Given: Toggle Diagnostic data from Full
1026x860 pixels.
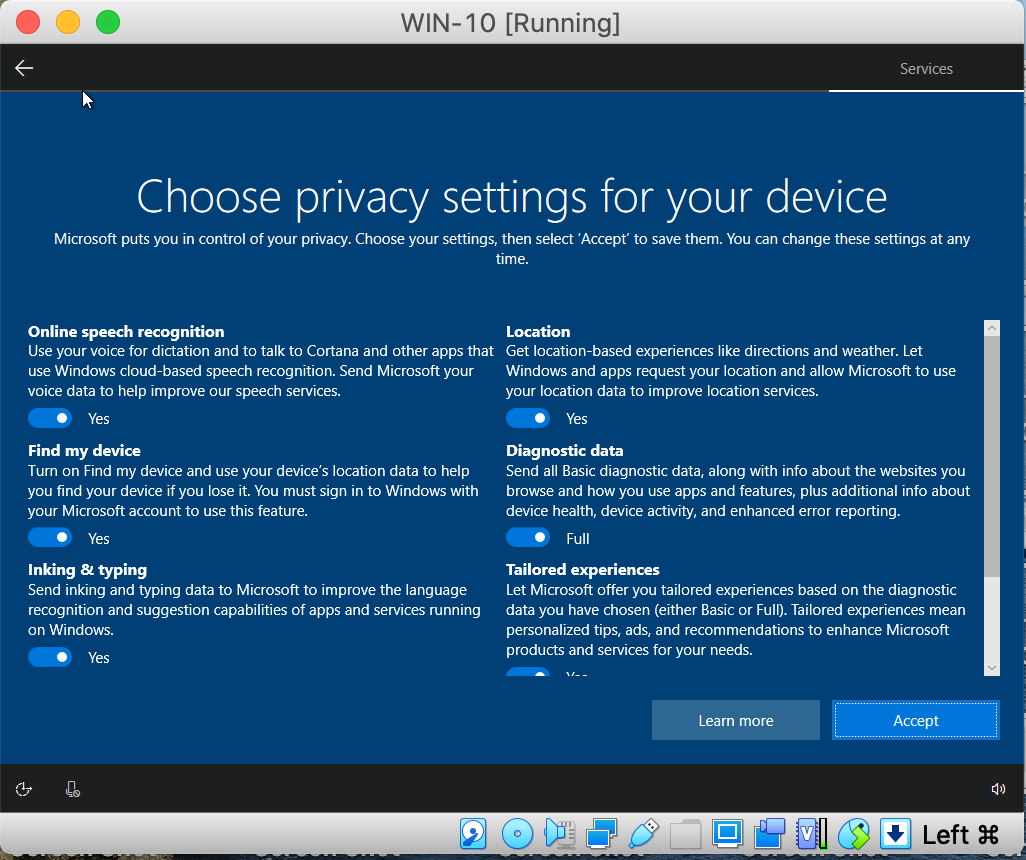Looking at the screenshot, I should tap(528, 538).
